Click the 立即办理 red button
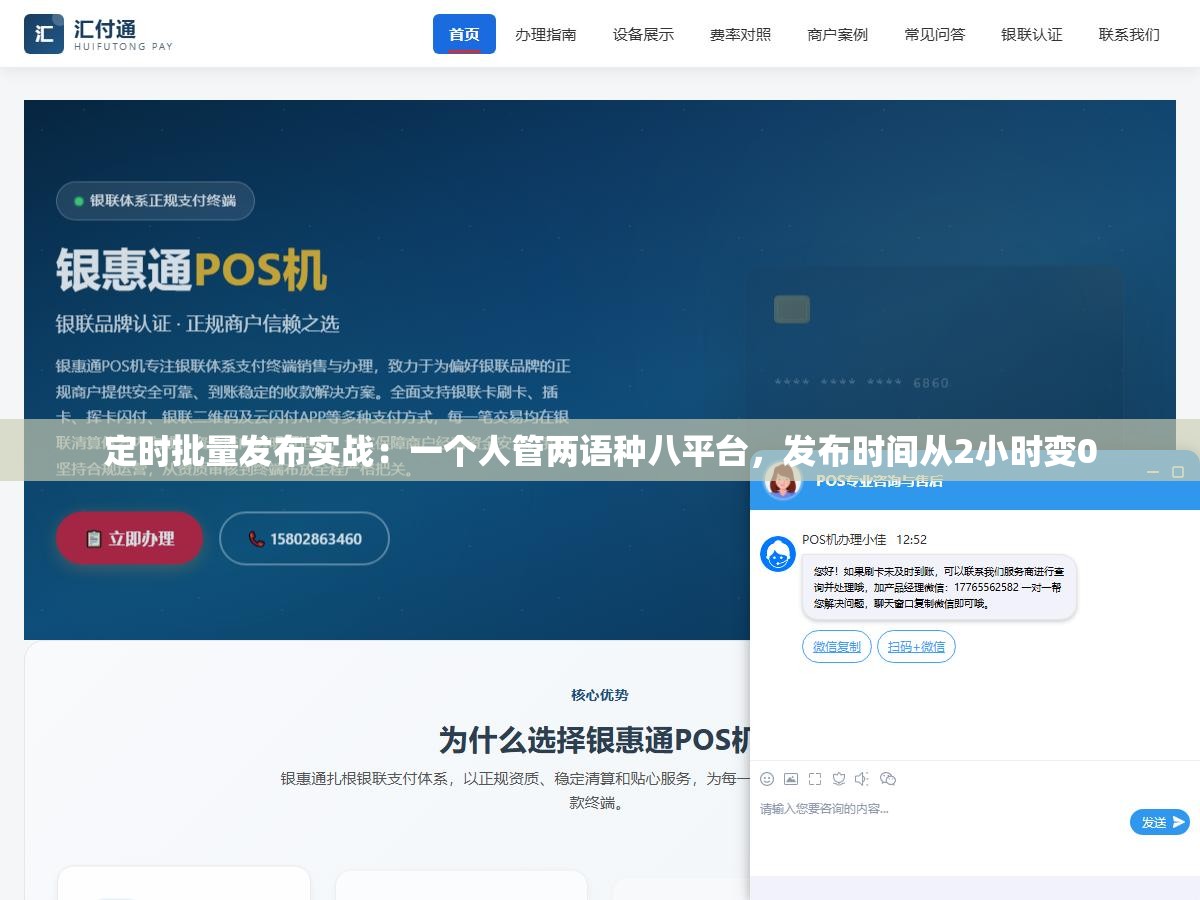Image resolution: width=1200 pixels, height=900 pixels. click(130, 538)
